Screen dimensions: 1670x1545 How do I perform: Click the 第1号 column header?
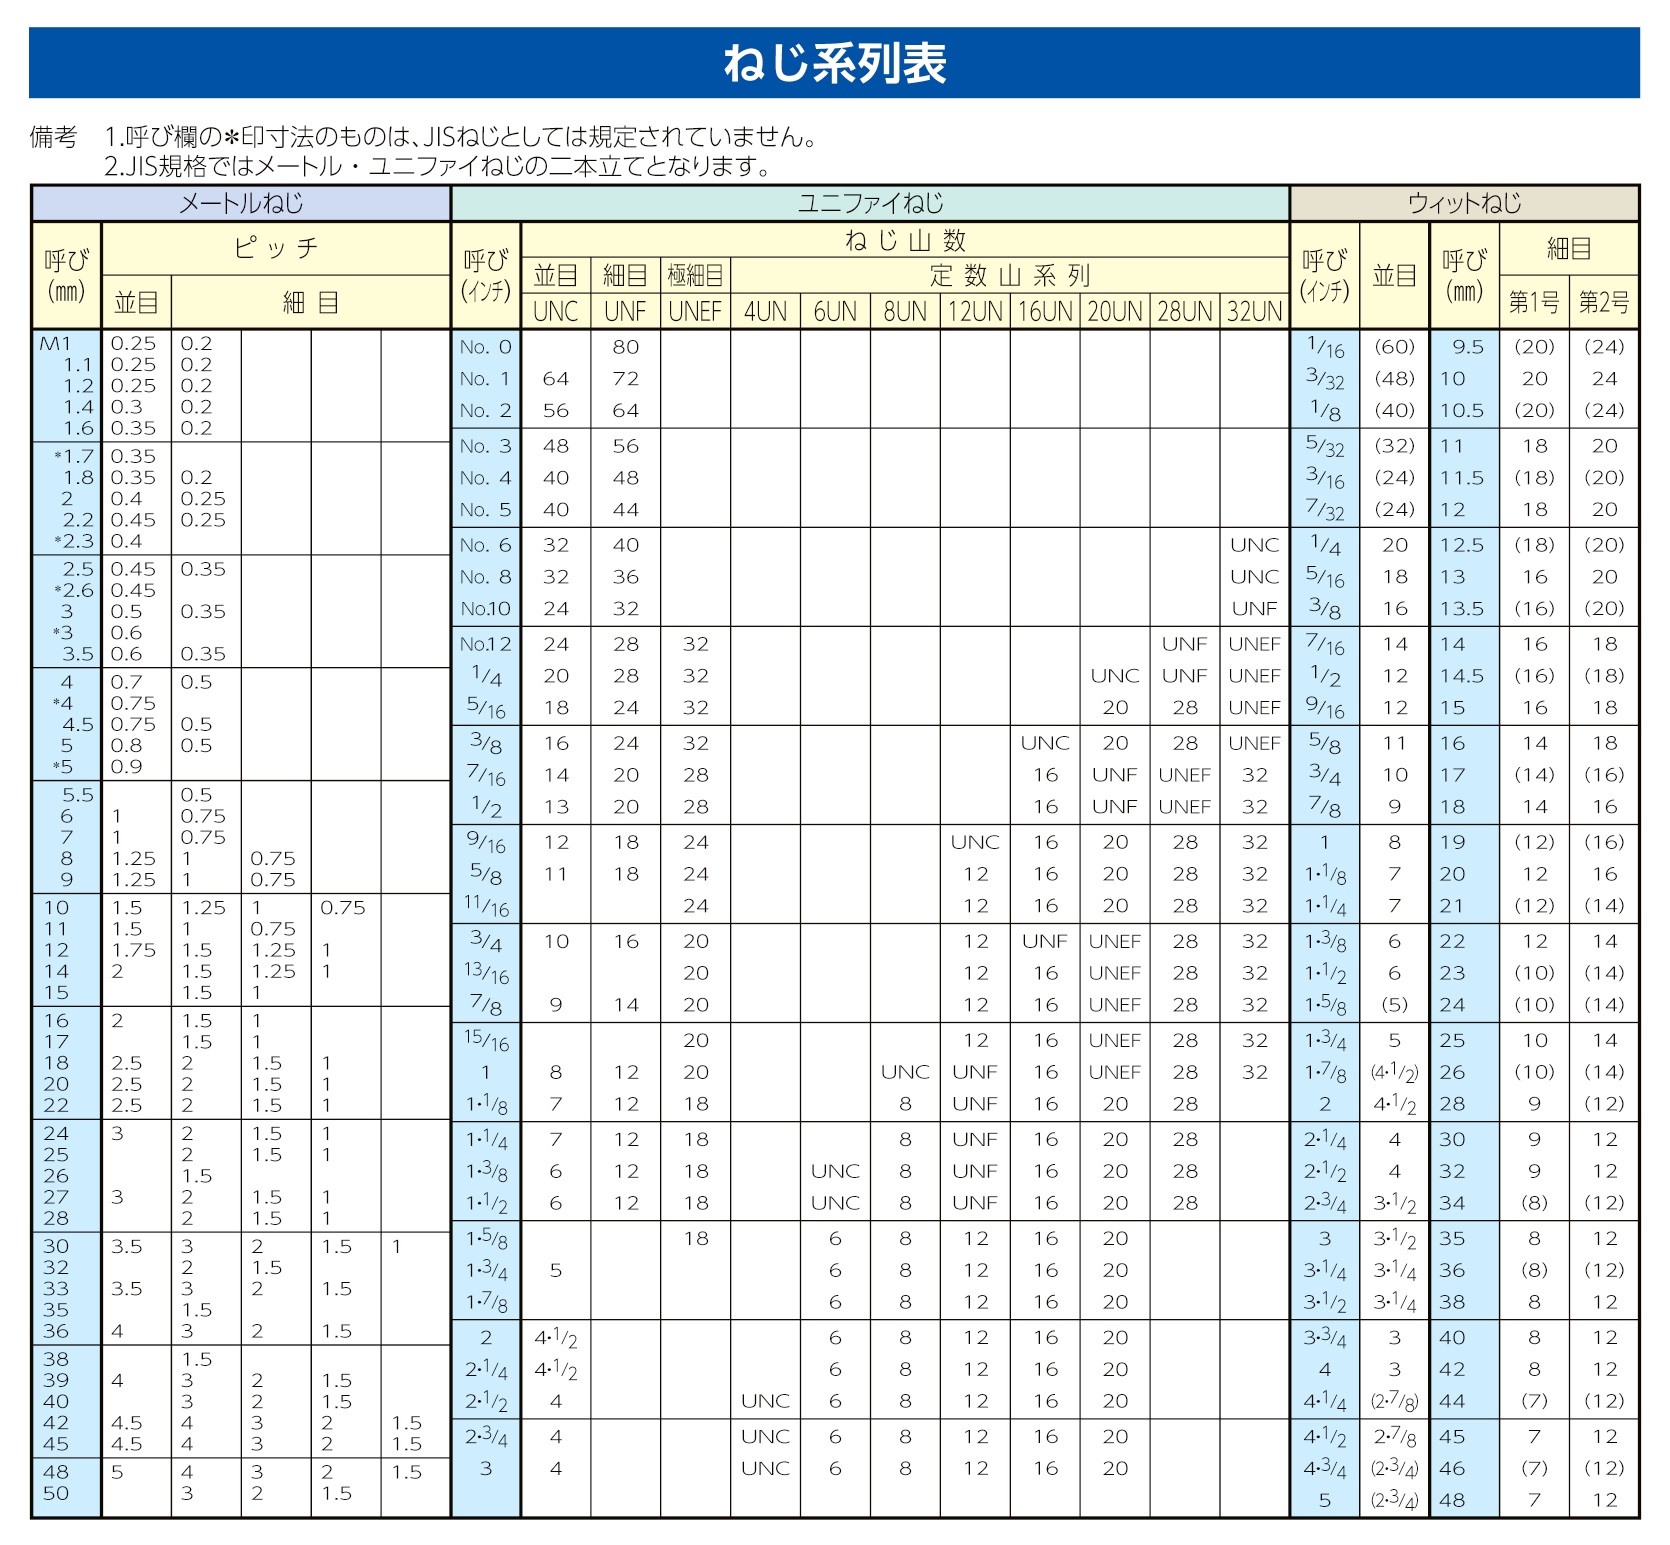point(1534,302)
